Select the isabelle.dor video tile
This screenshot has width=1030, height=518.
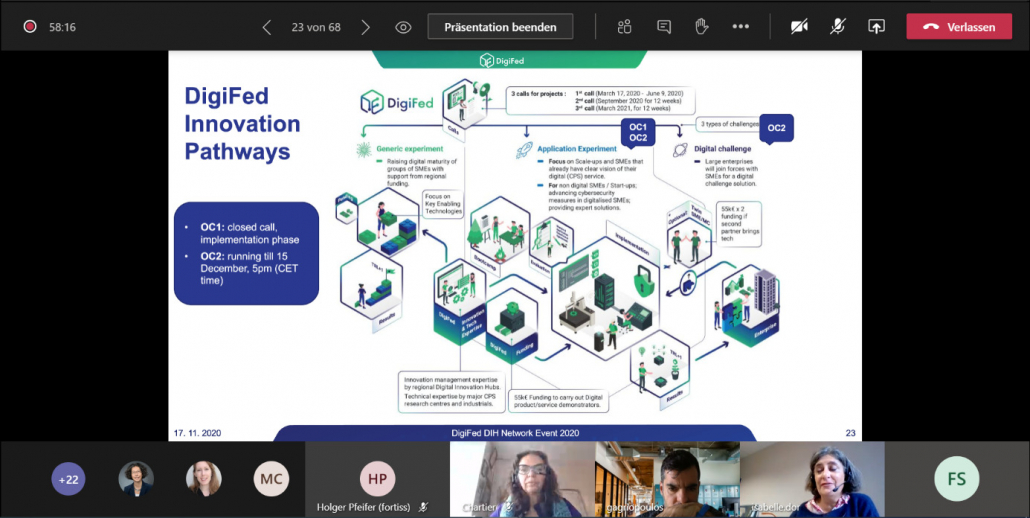[x=813, y=479]
